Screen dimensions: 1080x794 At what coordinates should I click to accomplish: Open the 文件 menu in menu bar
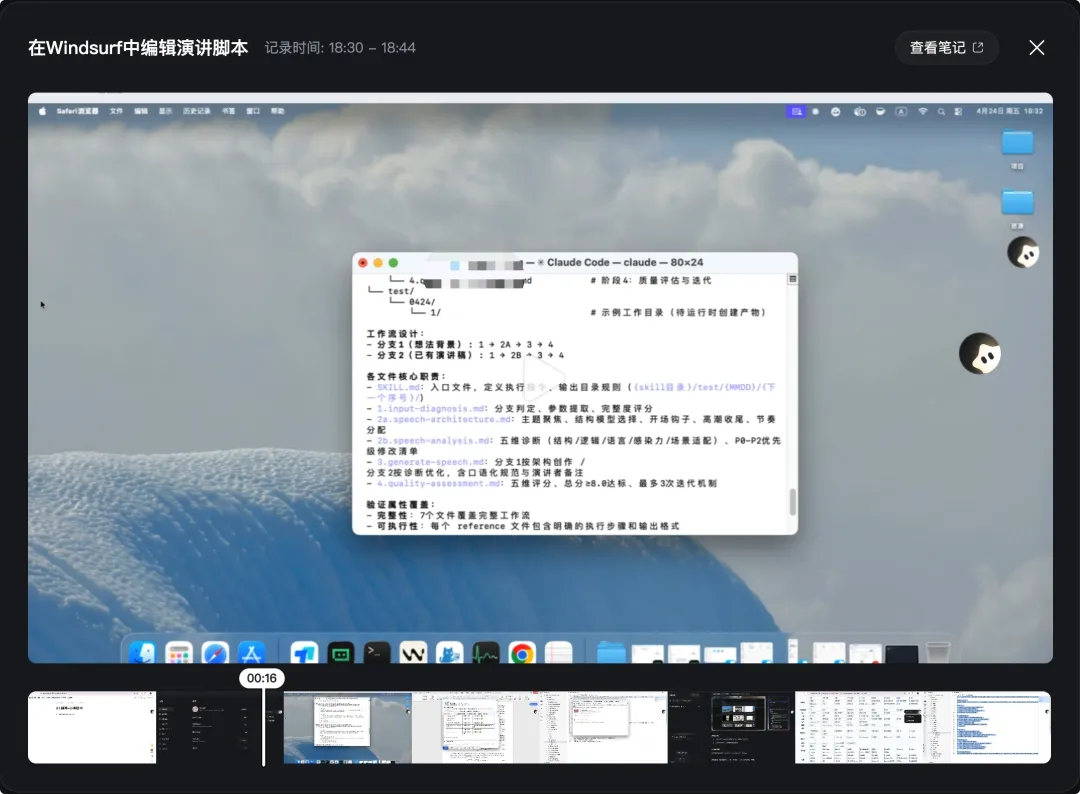pos(116,111)
